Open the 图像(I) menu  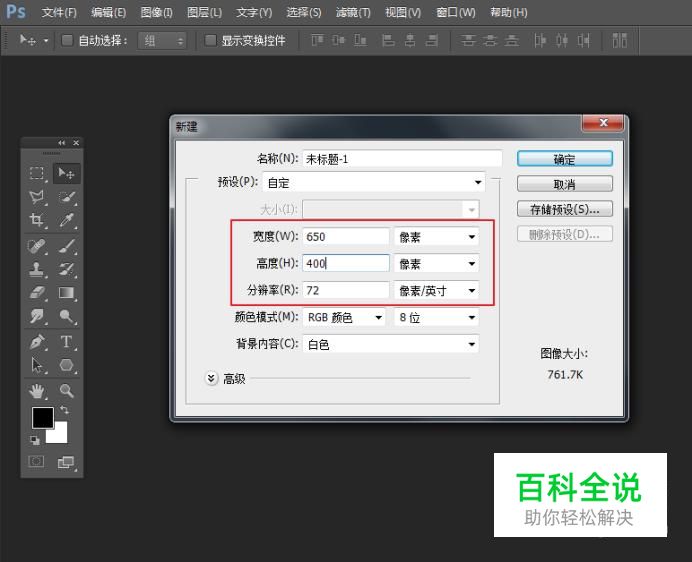coord(156,12)
